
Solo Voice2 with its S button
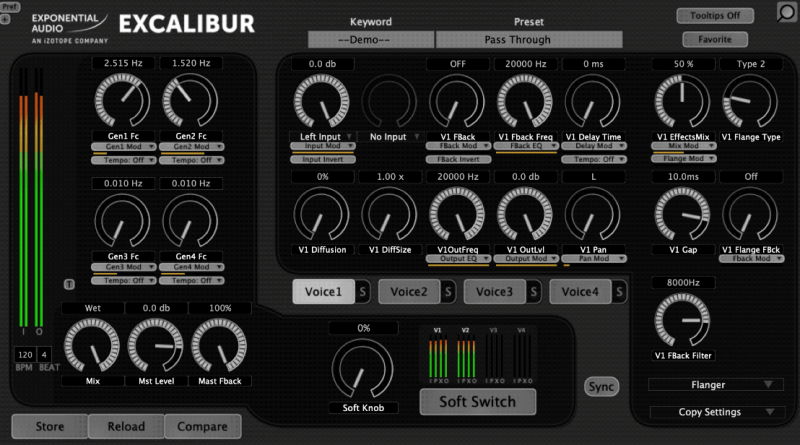point(448,292)
